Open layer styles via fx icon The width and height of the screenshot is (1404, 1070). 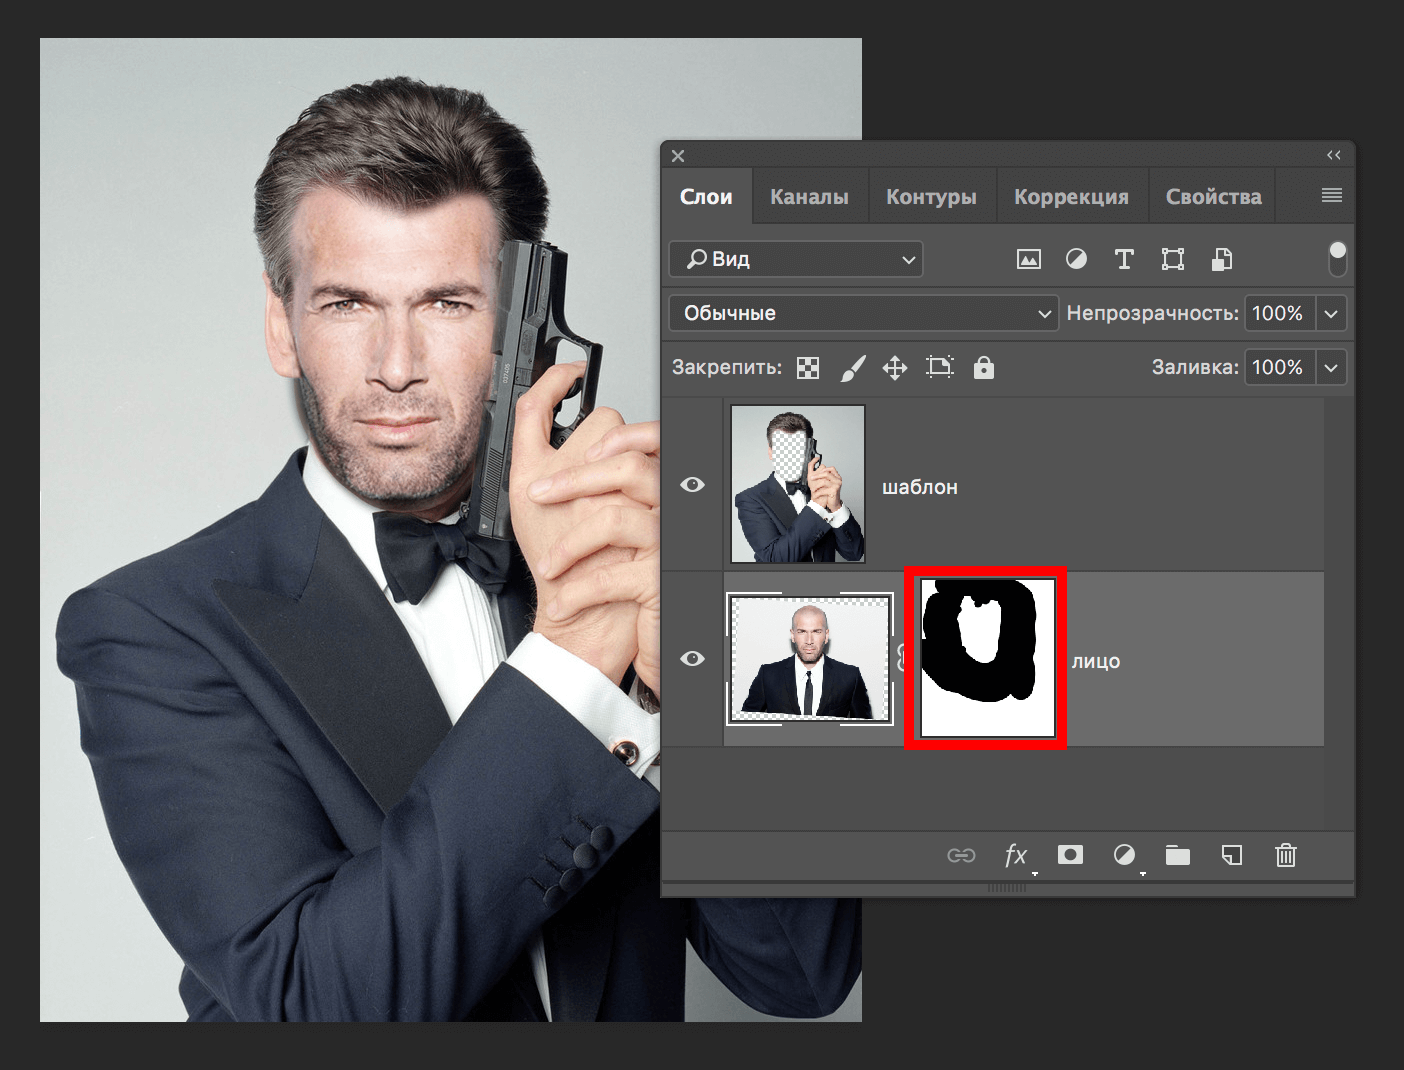(1016, 856)
